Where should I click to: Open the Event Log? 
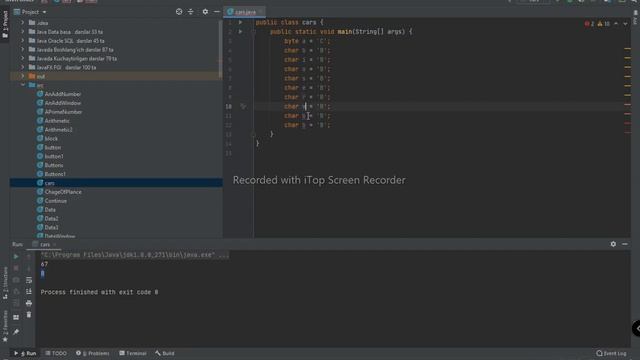click(x=611, y=353)
